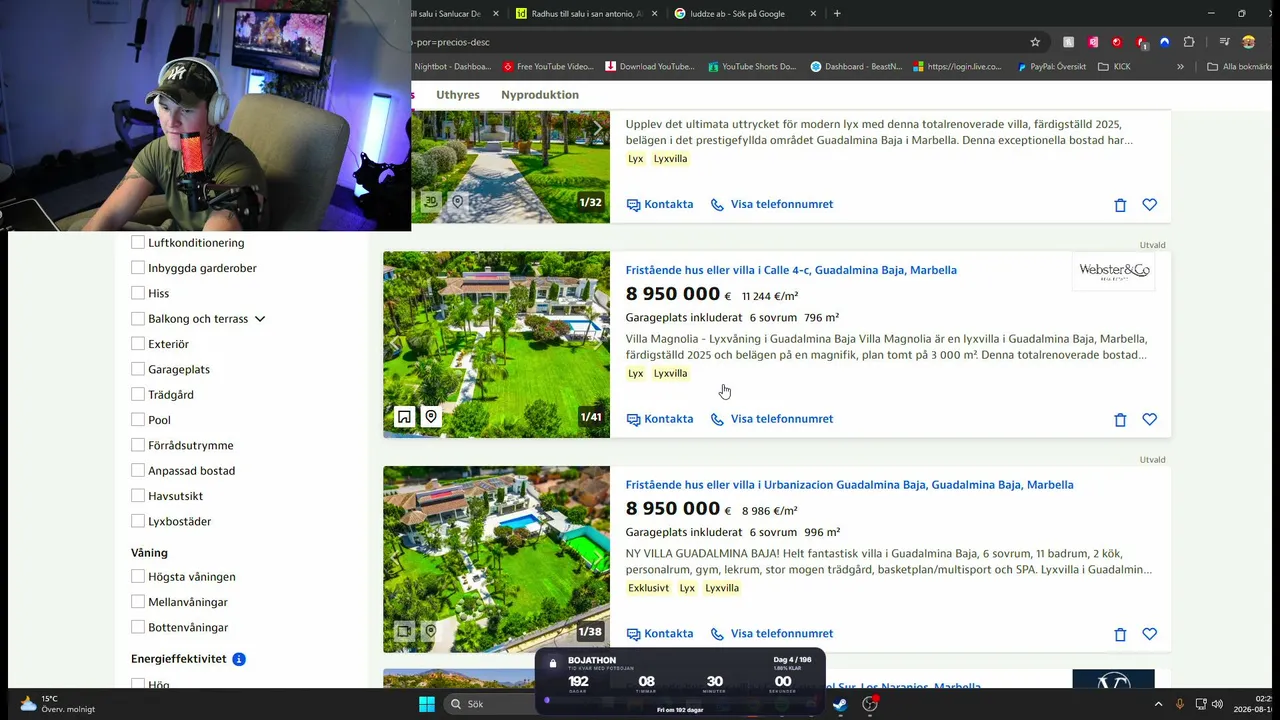Open the Windows Start menu

[x=427, y=704]
